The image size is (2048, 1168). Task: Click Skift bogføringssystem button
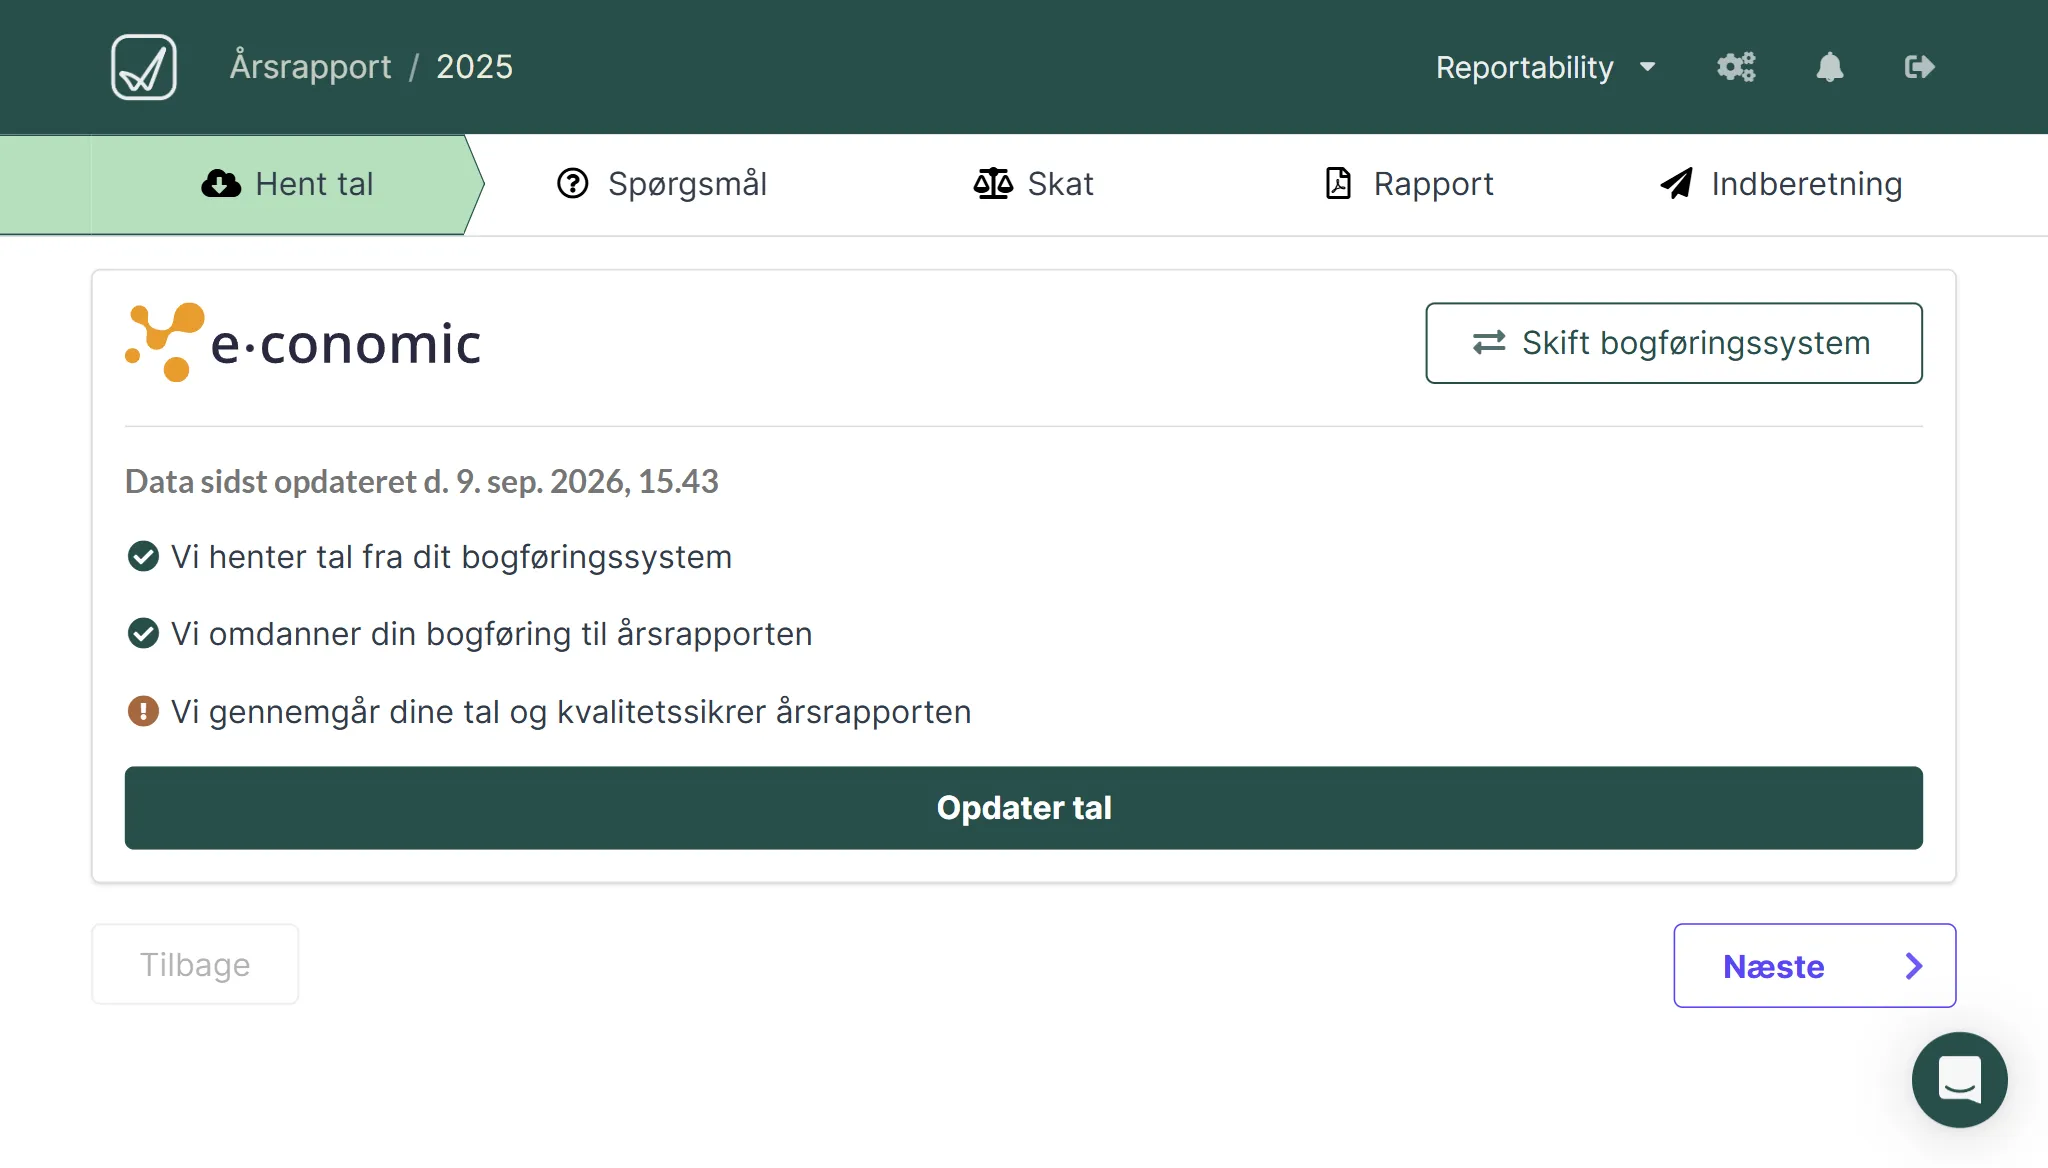pyautogui.click(x=1674, y=343)
